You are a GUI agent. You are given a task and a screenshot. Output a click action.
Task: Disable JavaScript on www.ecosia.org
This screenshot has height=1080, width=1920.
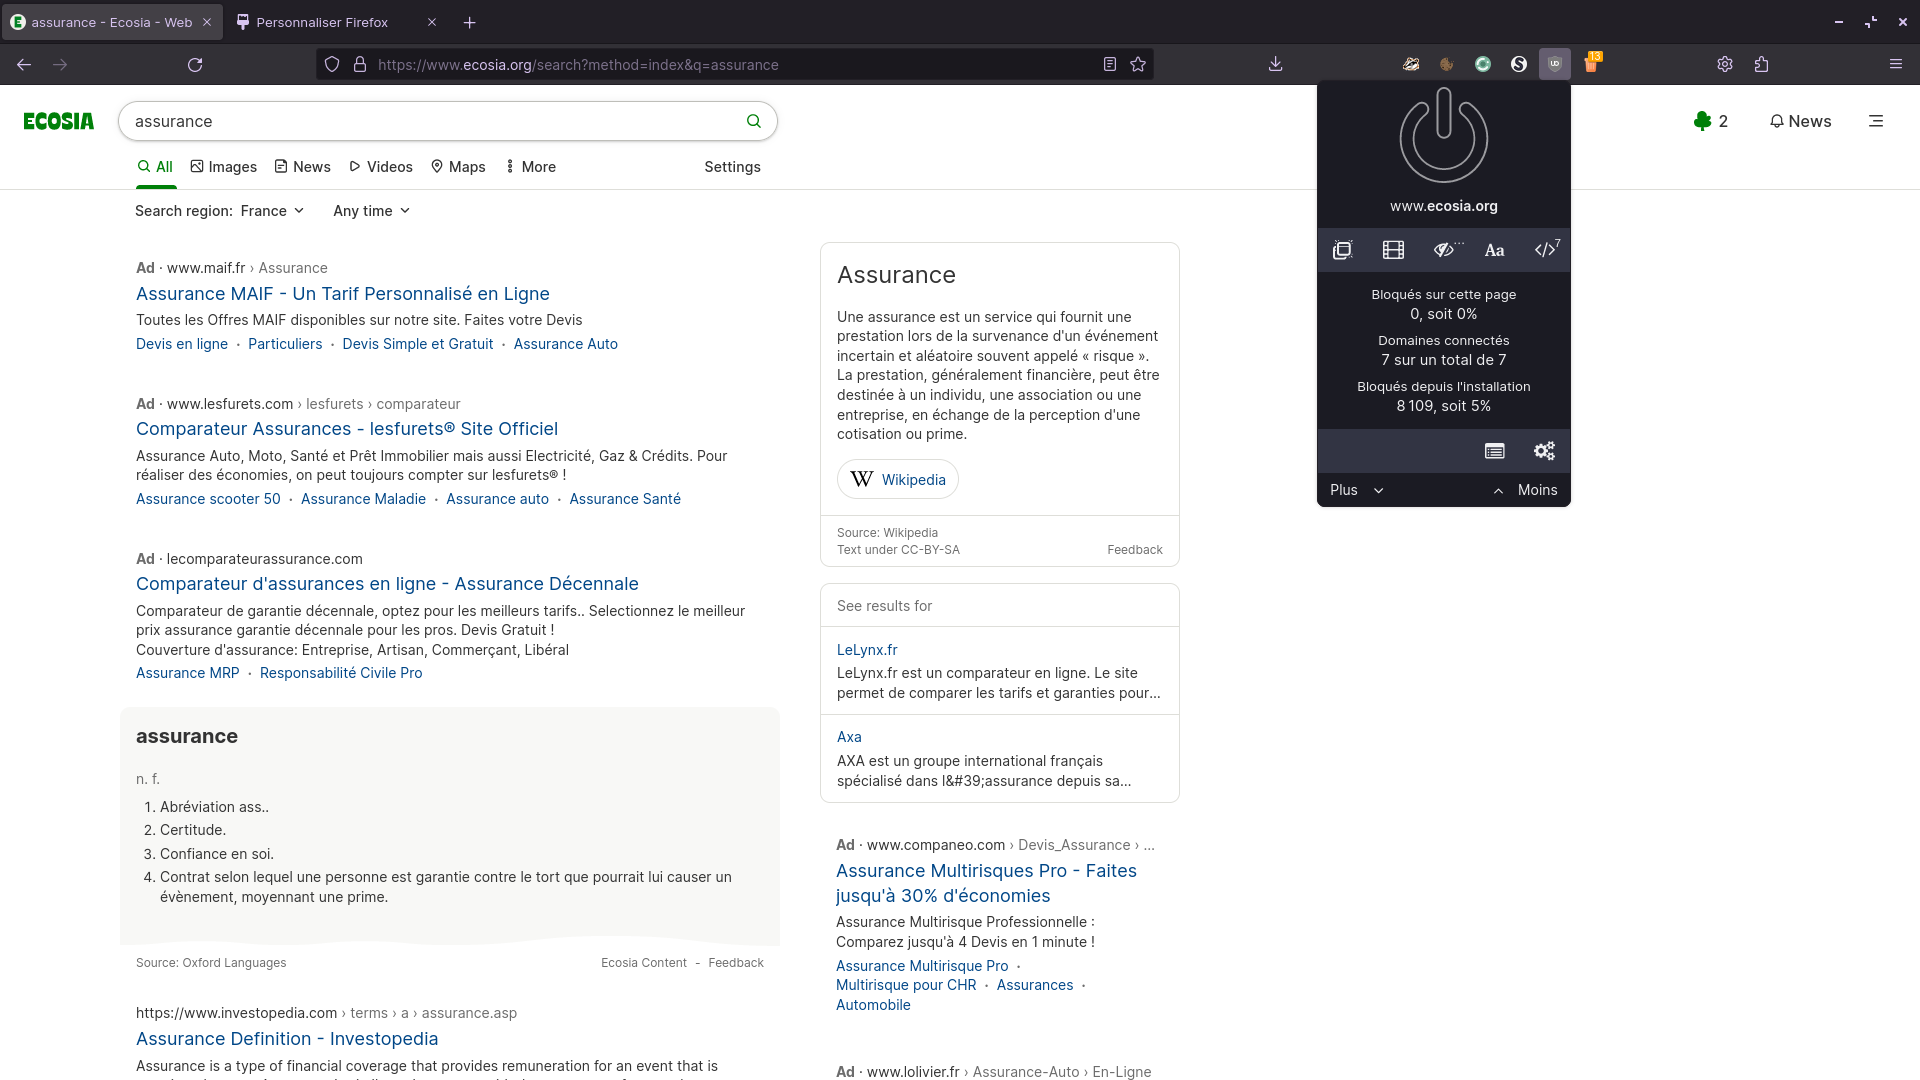click(x=1545, y=250)
